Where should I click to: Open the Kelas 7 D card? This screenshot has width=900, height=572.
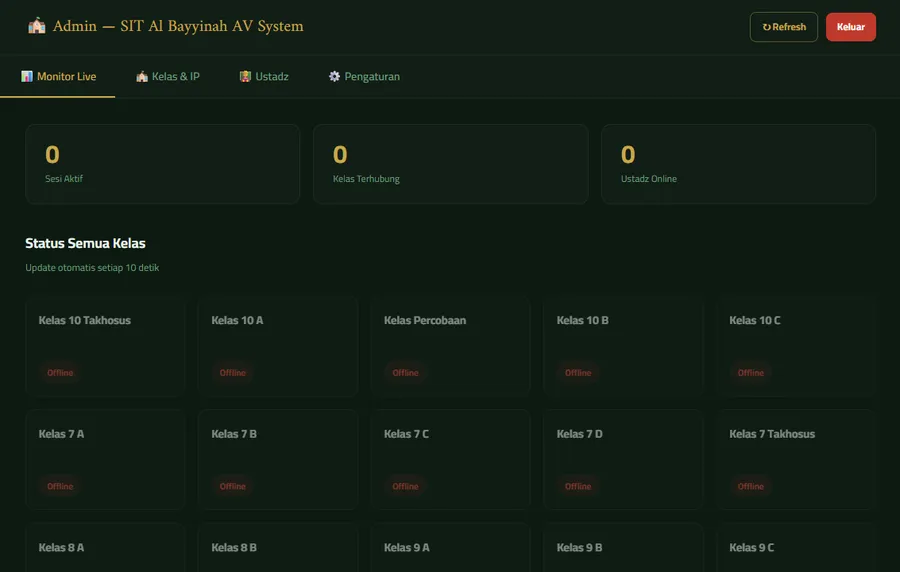click(x=623, y=460)
